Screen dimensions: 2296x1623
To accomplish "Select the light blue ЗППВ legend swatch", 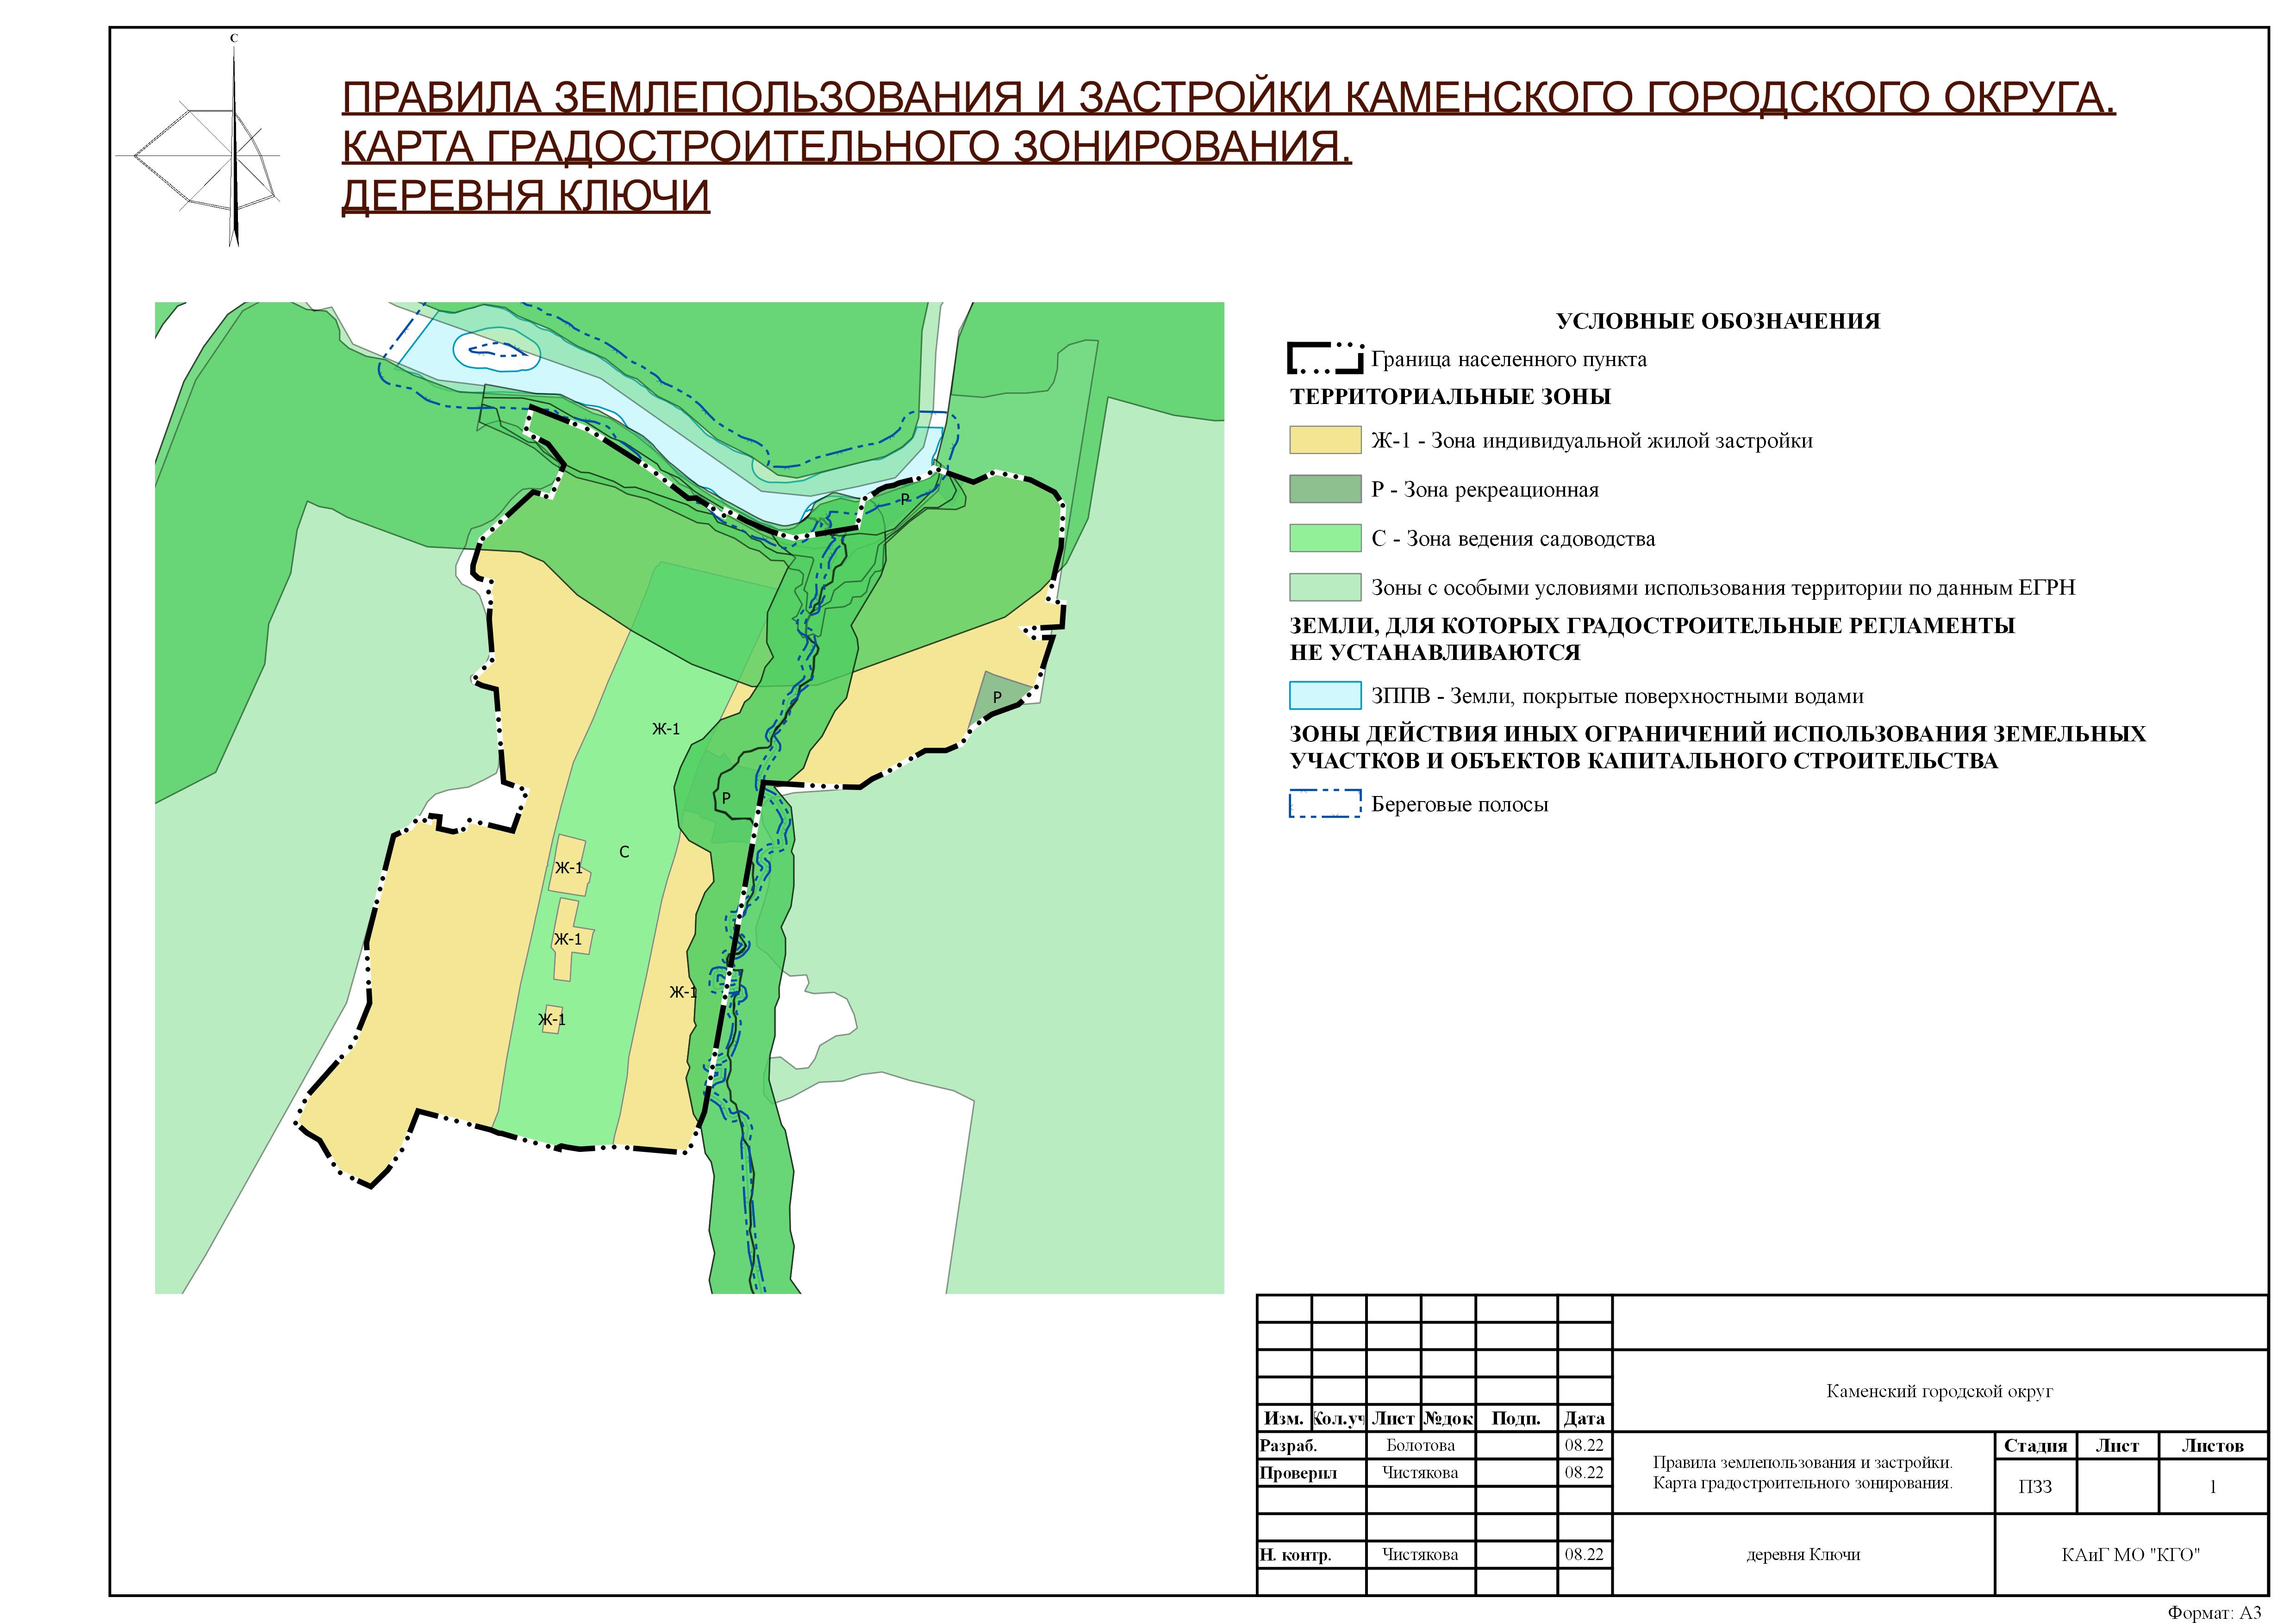I will 1325,695.
